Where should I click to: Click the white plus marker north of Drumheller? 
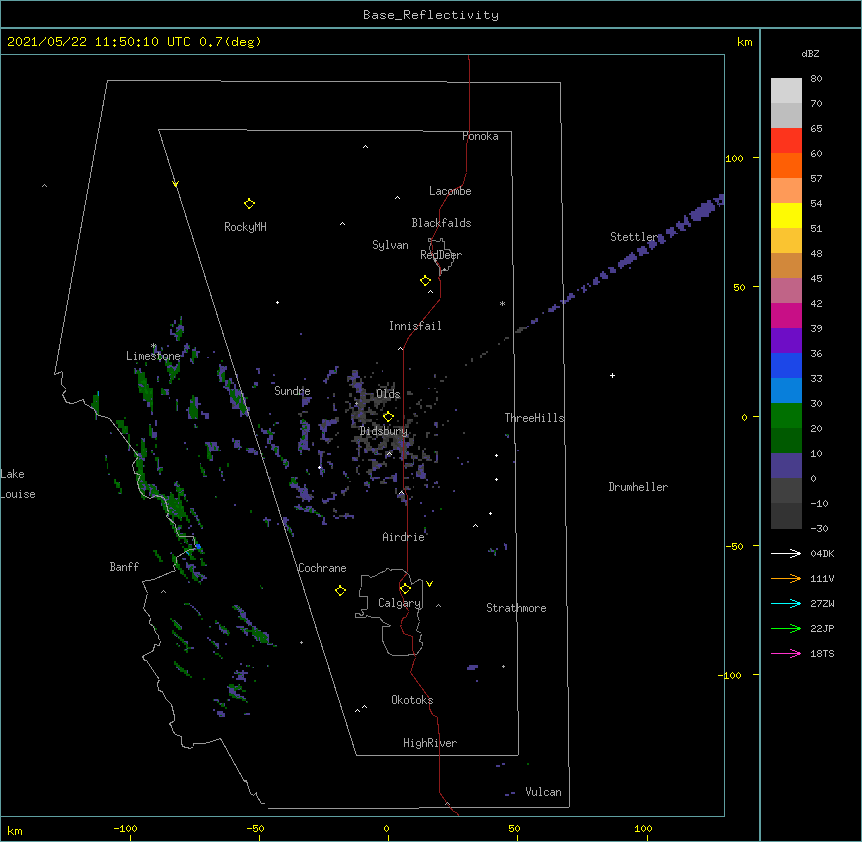click(x=612, y=375)
